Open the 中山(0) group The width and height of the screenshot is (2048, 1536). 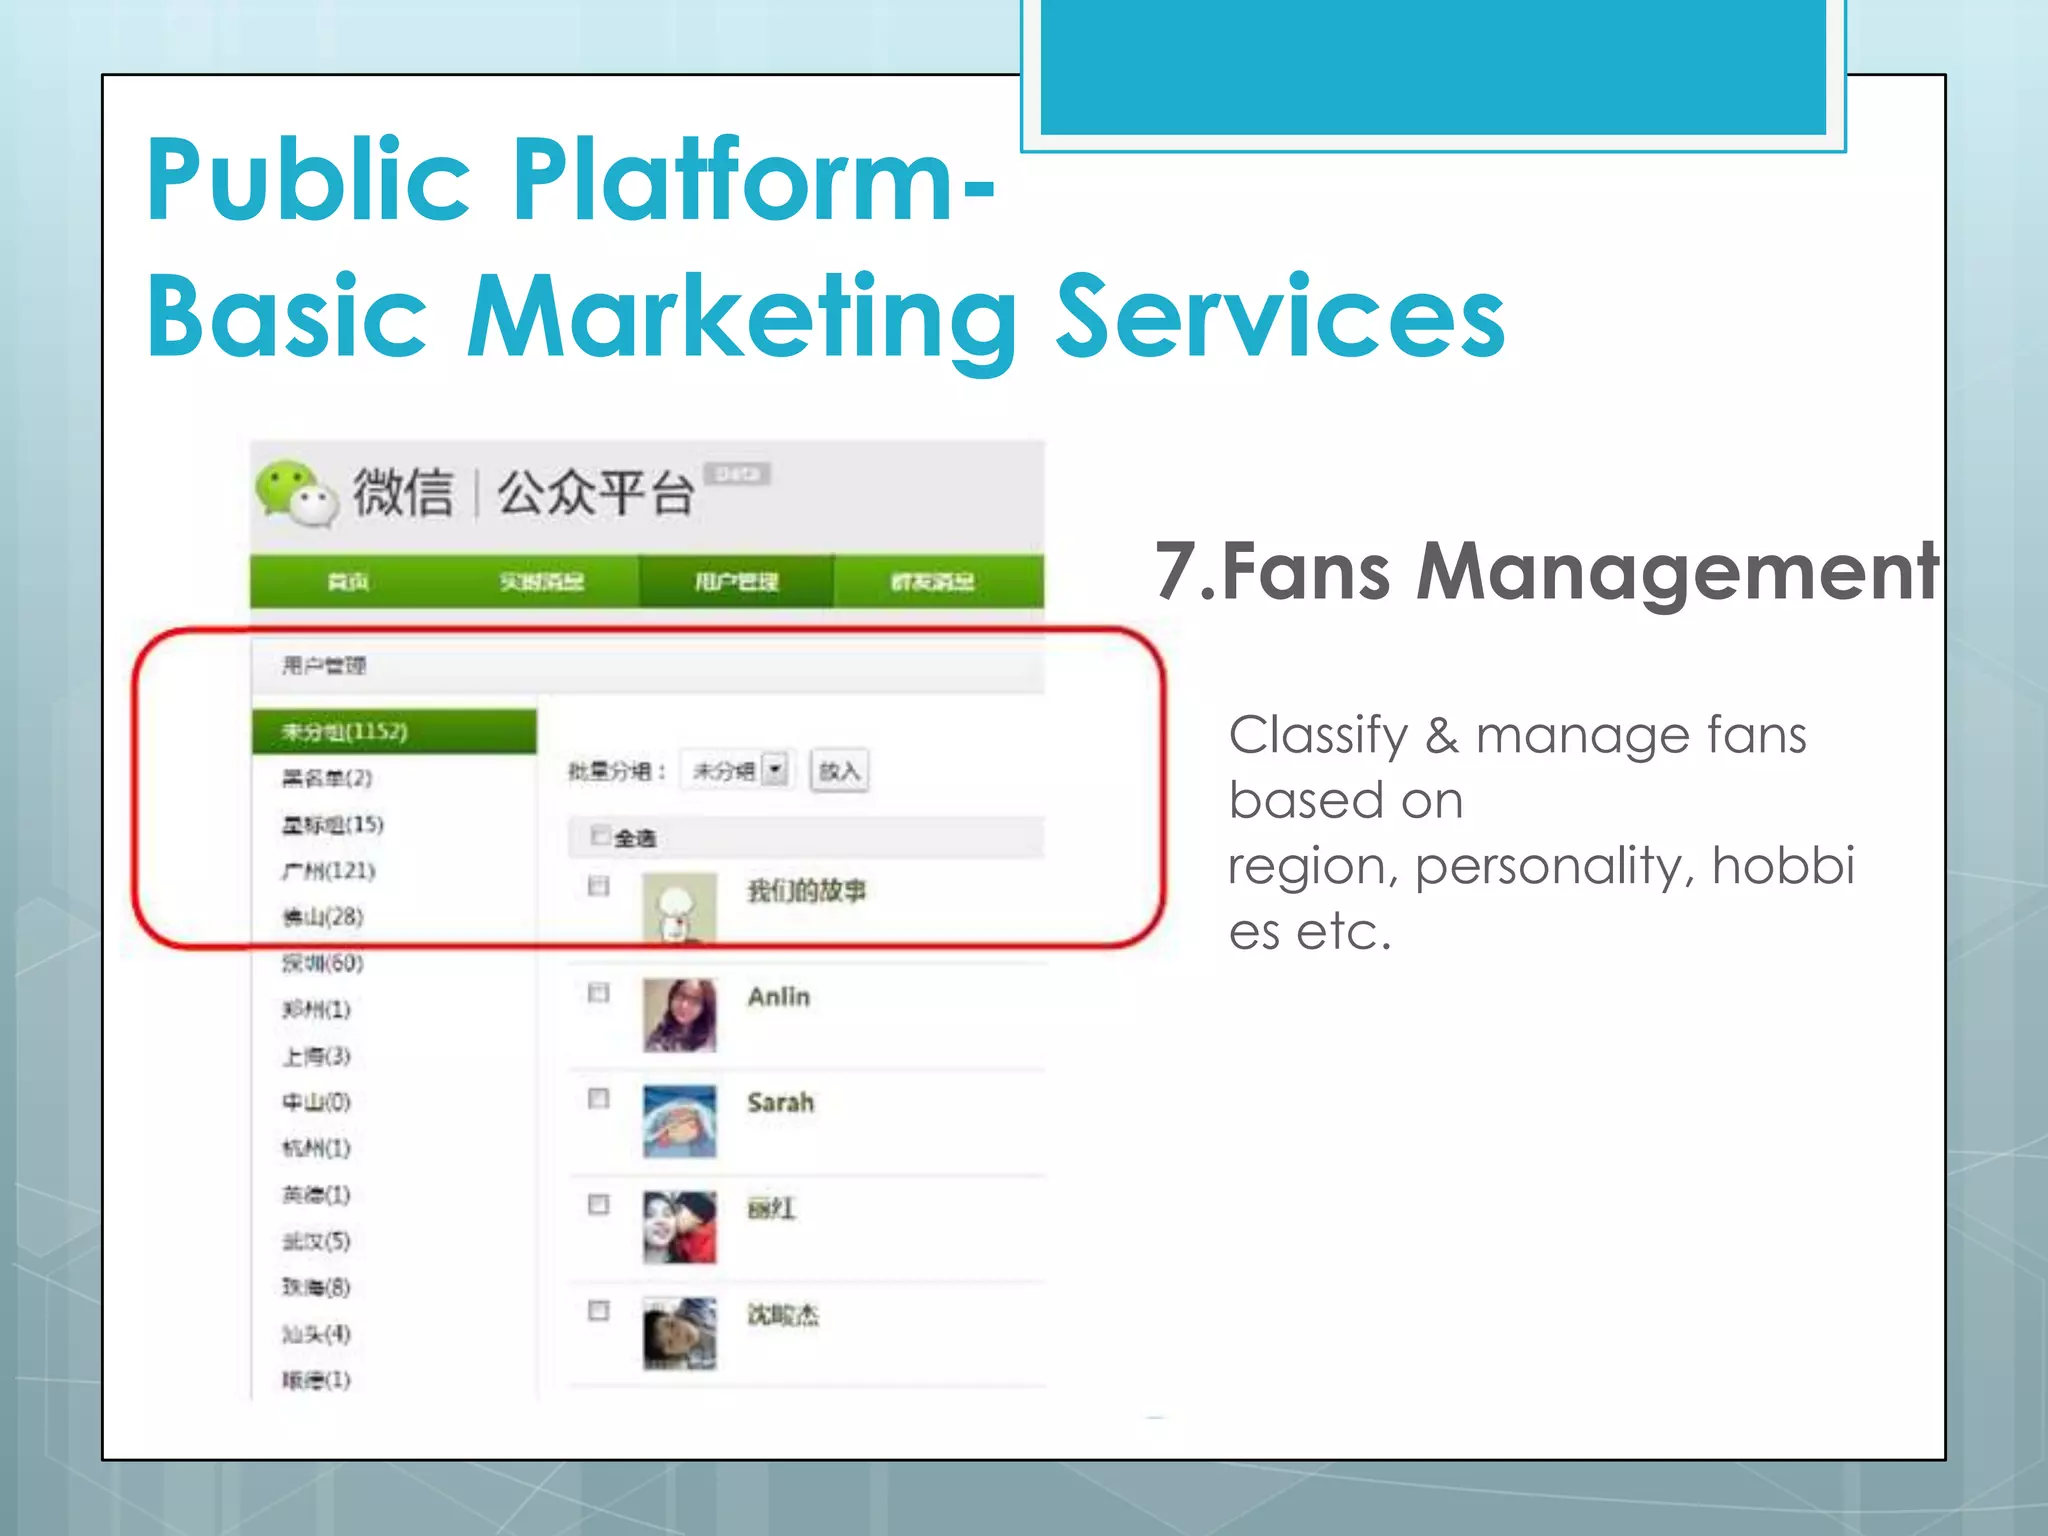316,1102
